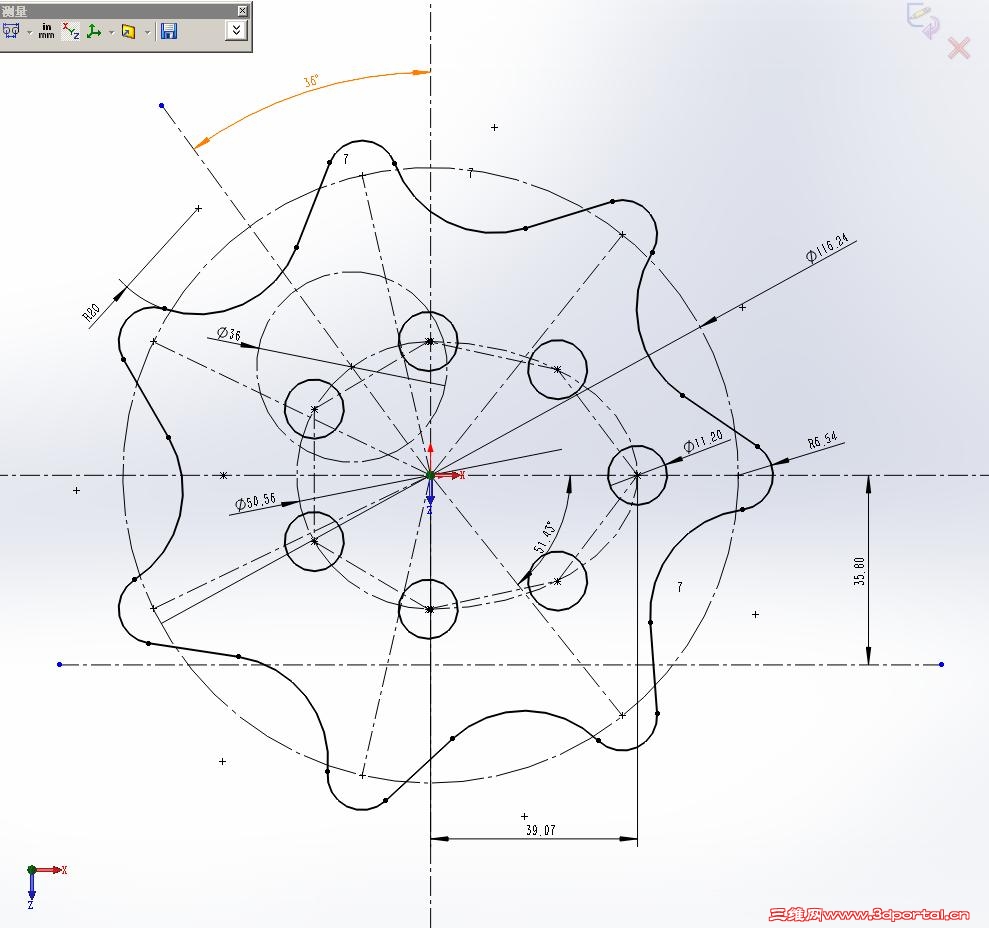
Task: Select the R20 radius dimension
Action: point(92,313)
